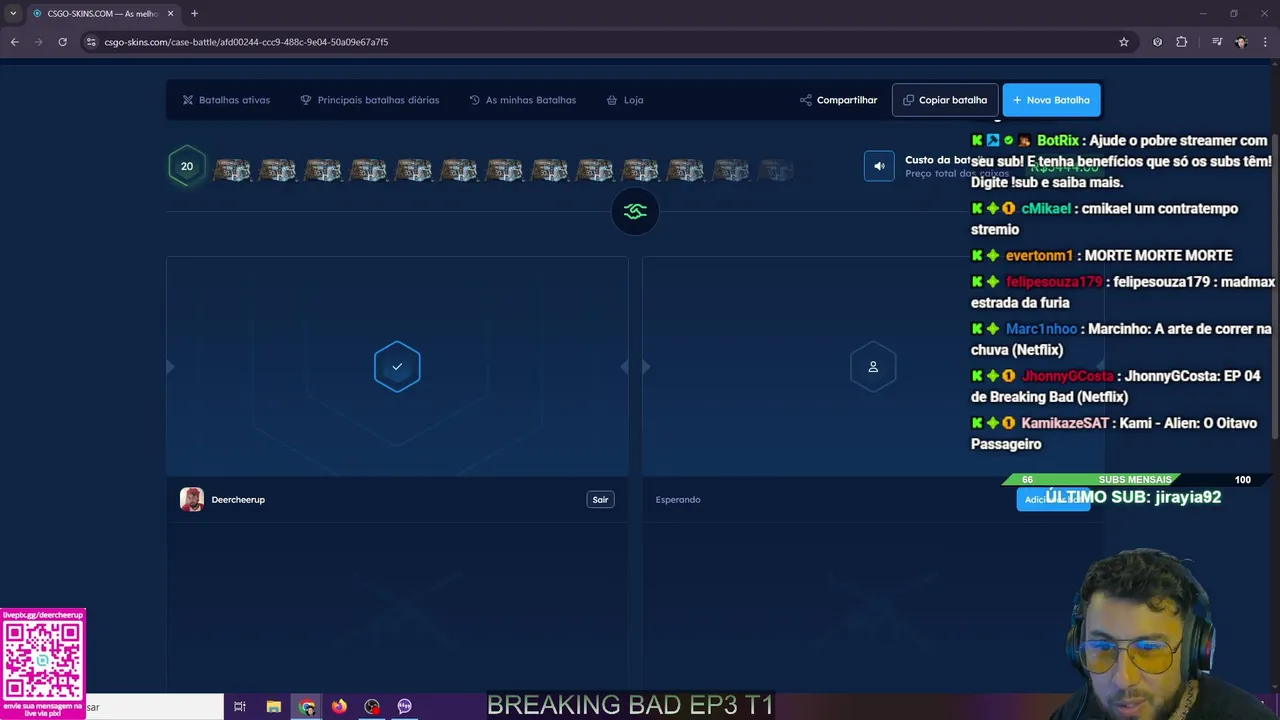Open the Loja tab
Image resolution: width=1280 pixels, height=720 pixels.
[624, 100]
